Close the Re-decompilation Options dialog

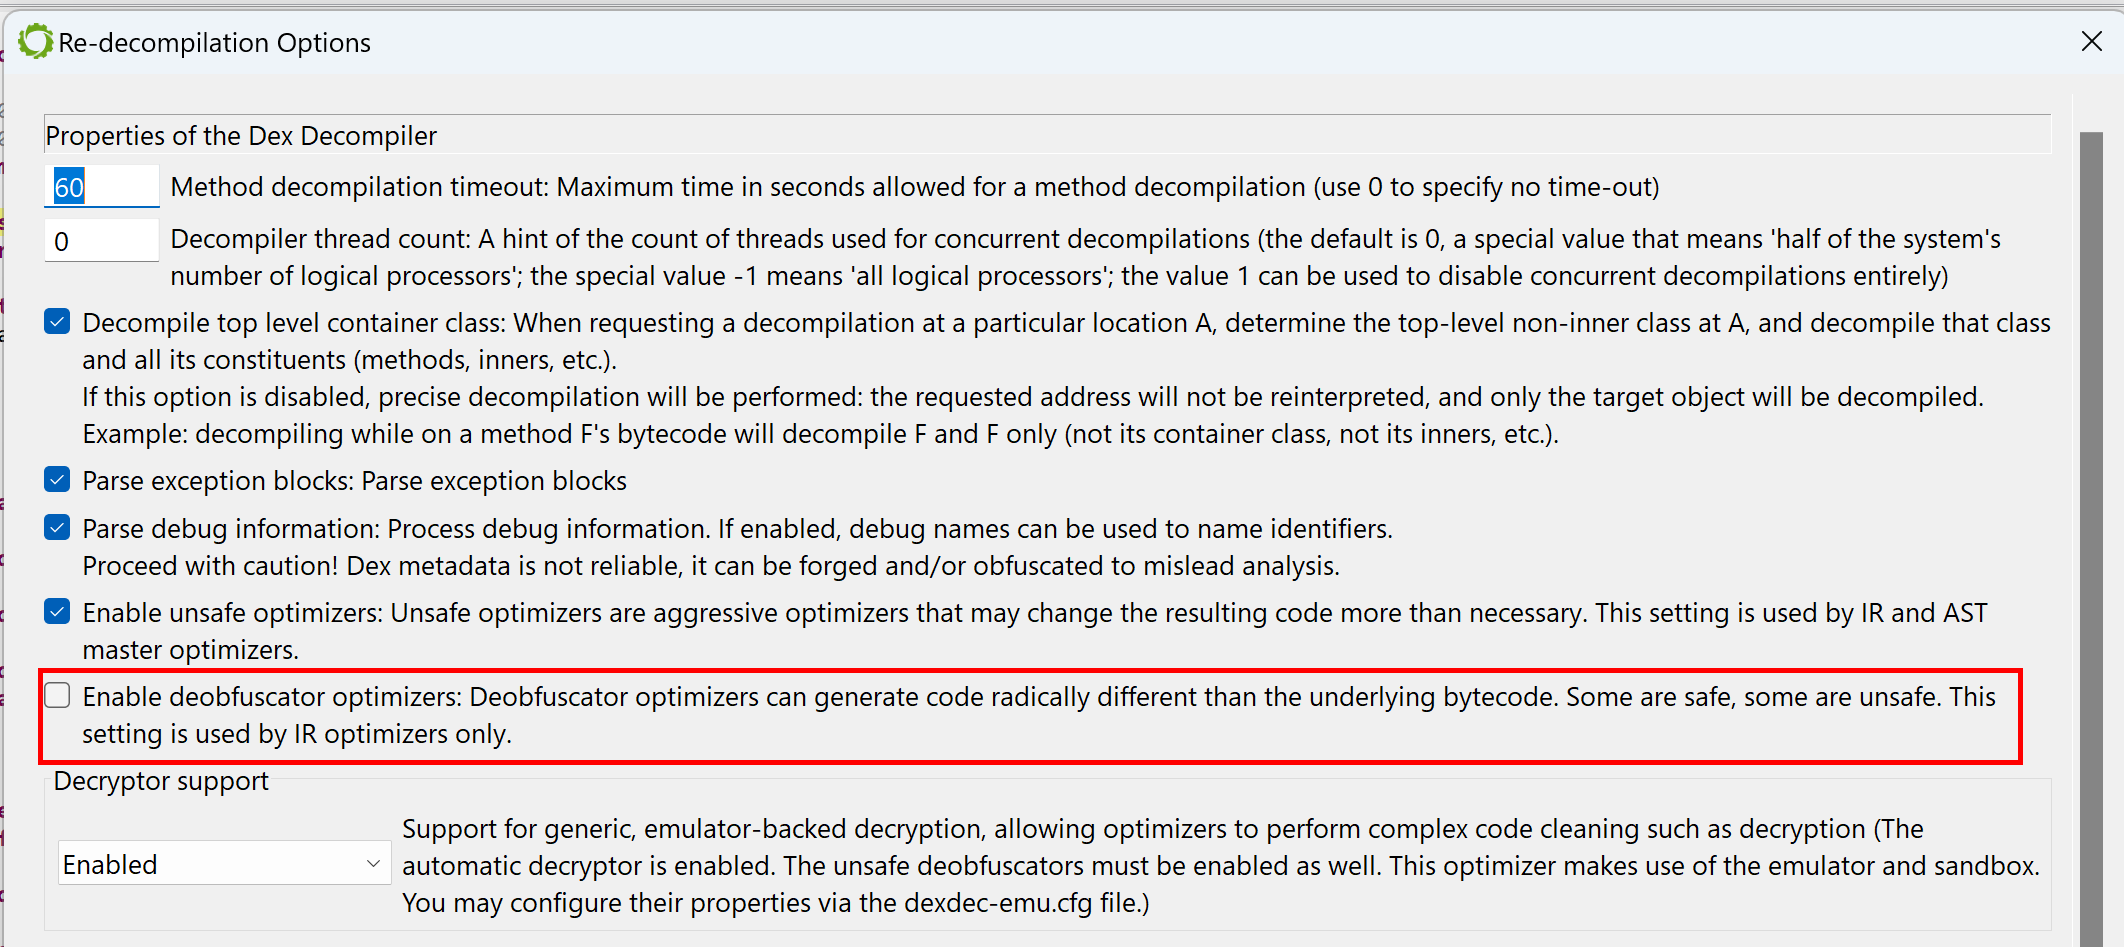2091,41
